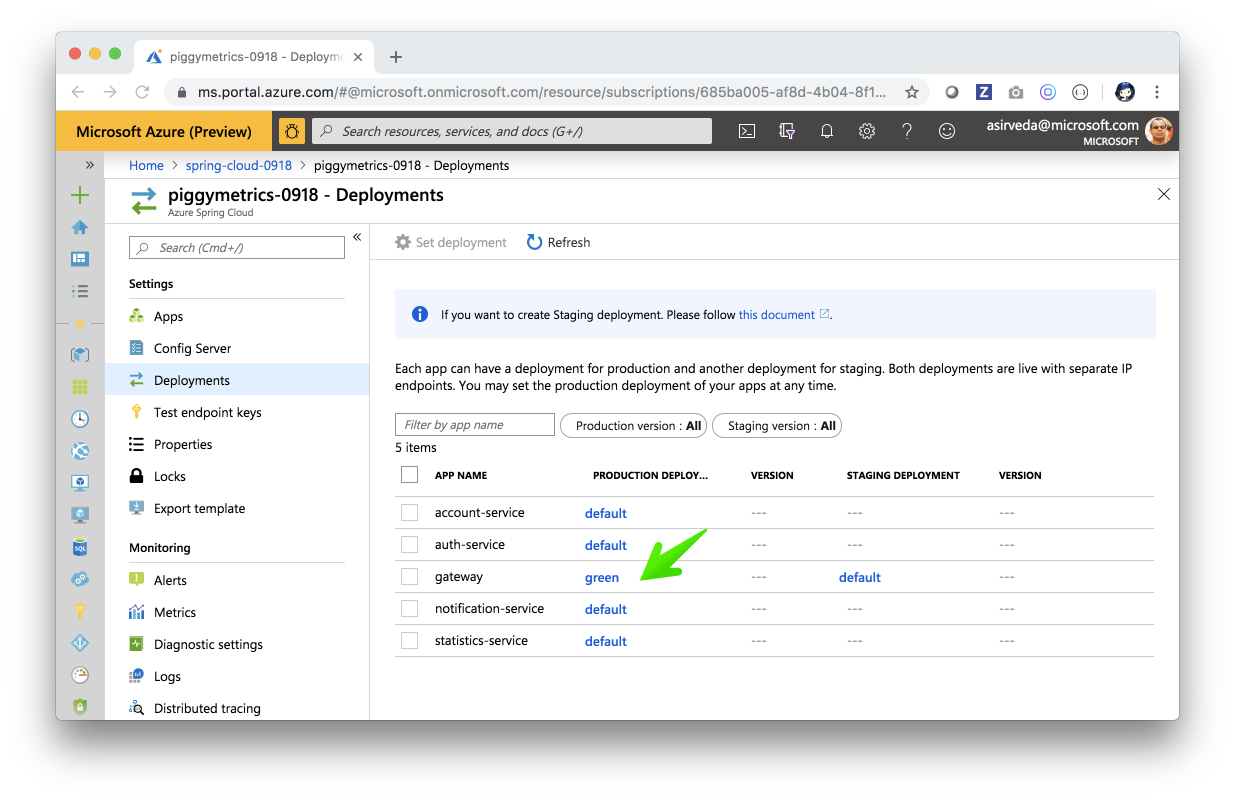Open Properties menu item
The image size is (1235, 800).
(183, 444)
